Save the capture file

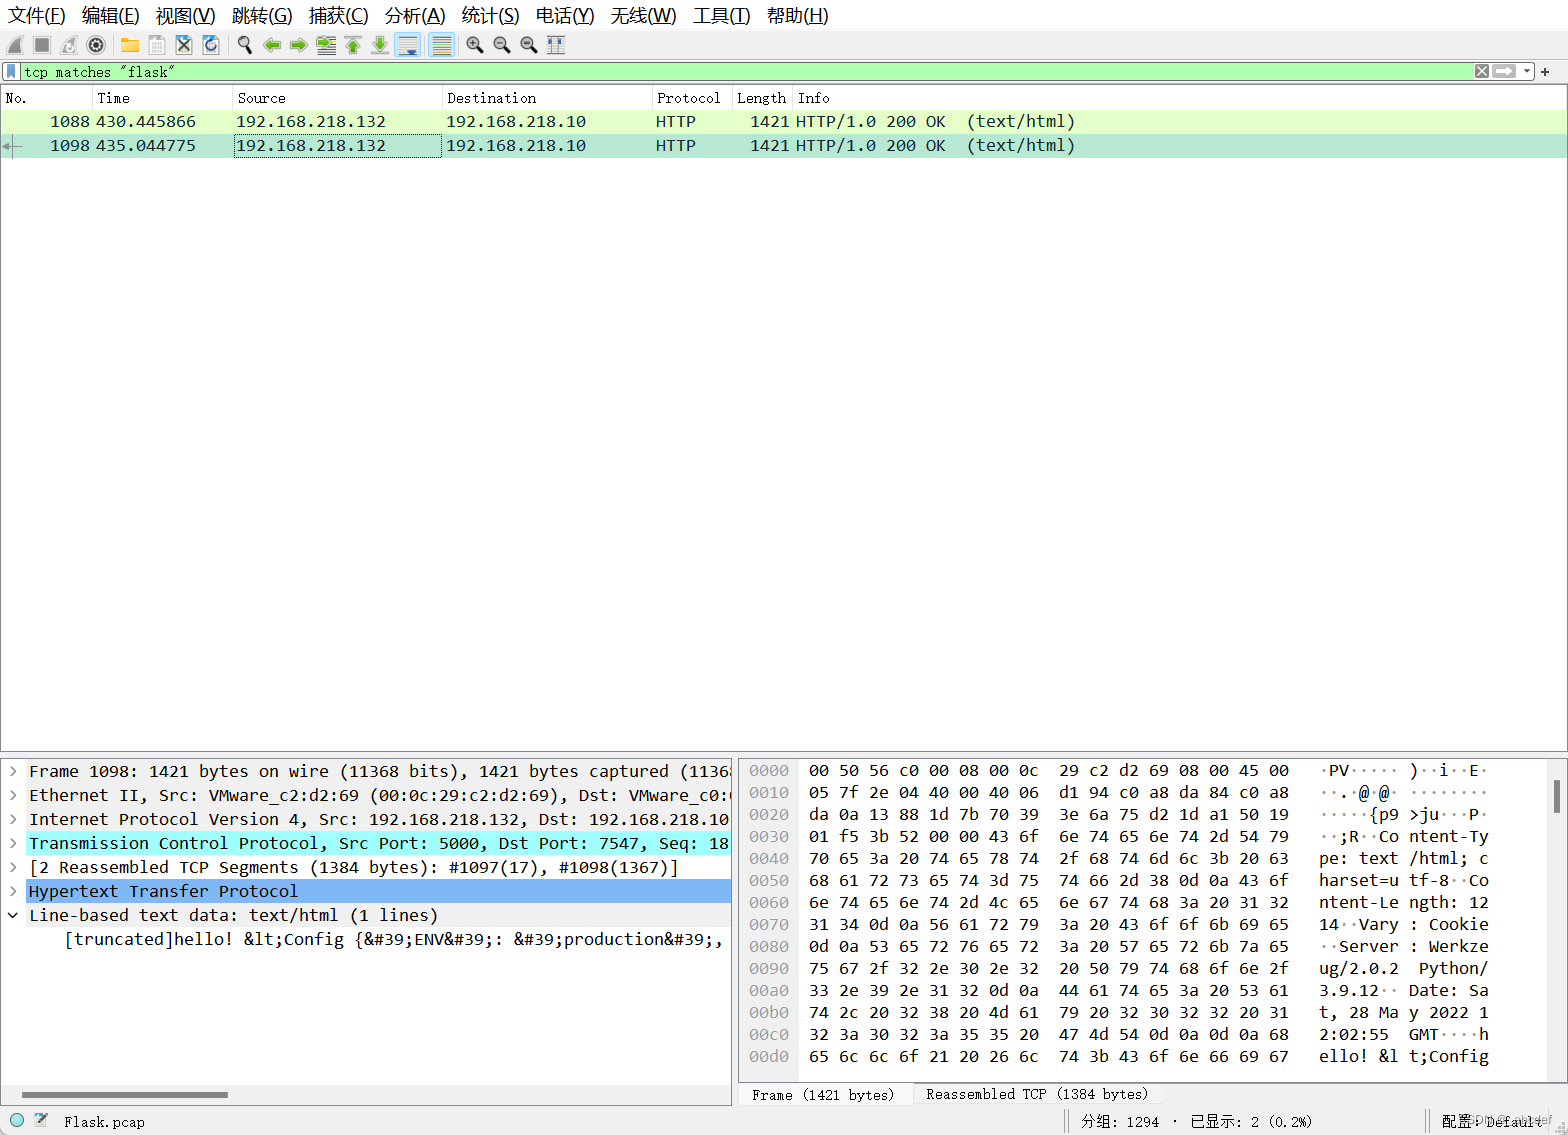[x=157, y=45]
